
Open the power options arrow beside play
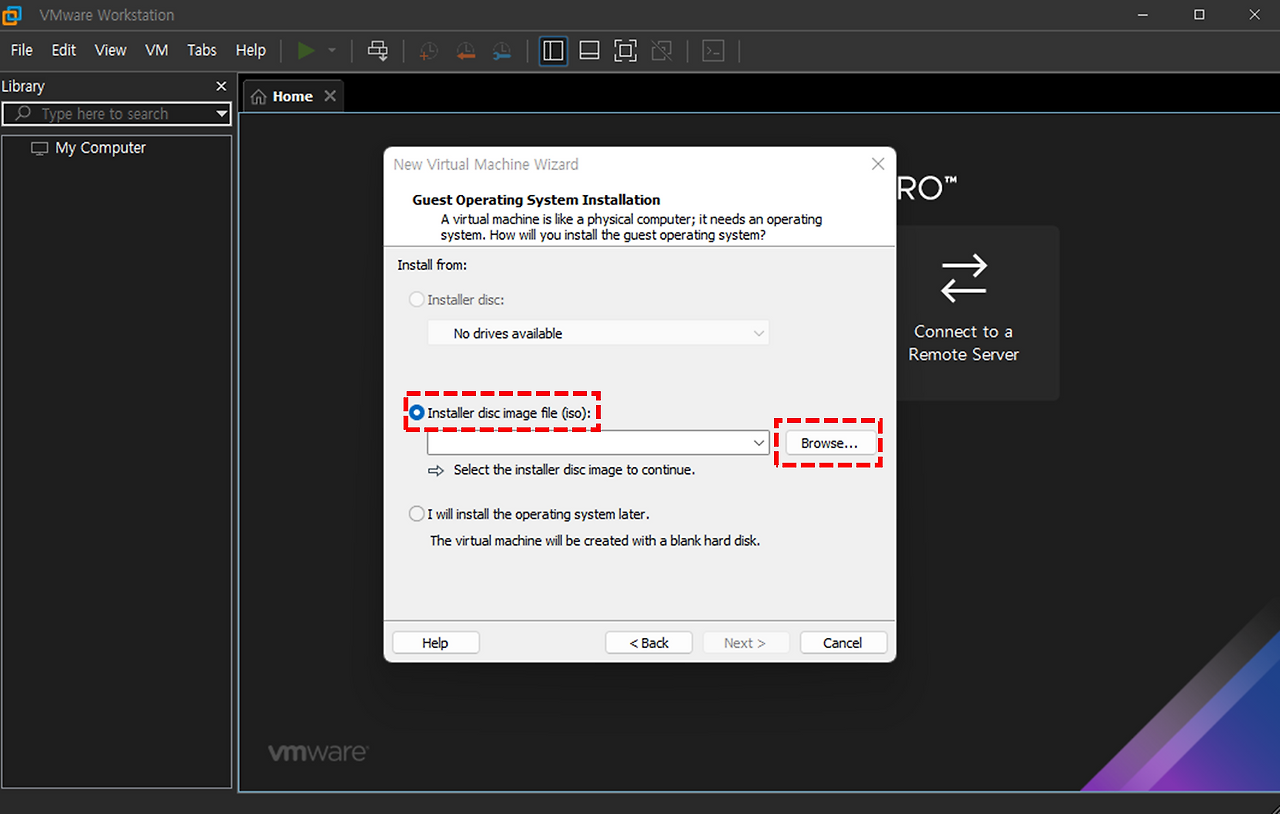(332, 51)
